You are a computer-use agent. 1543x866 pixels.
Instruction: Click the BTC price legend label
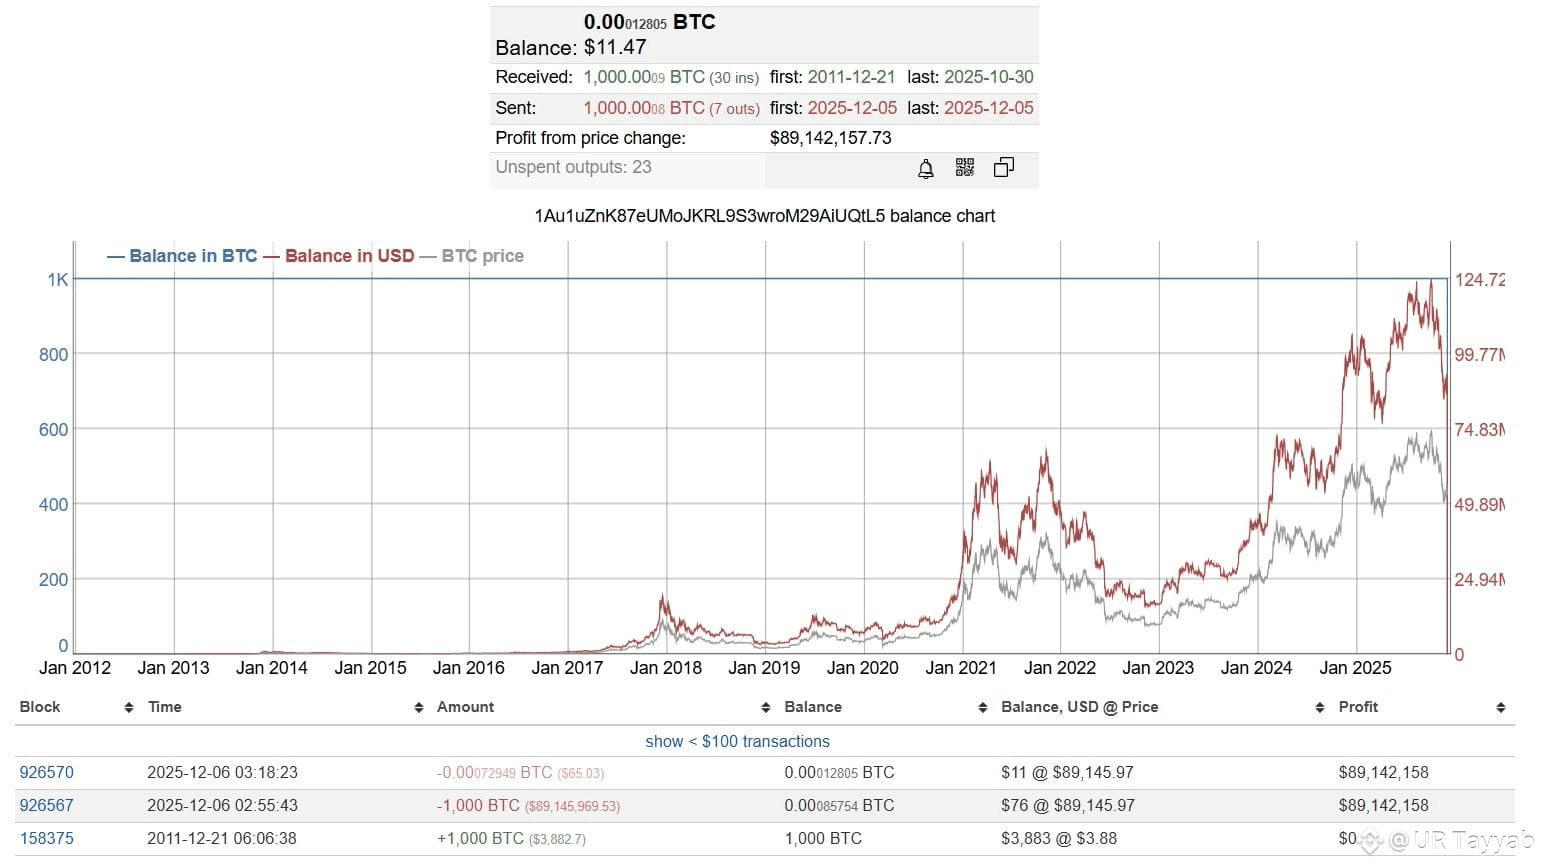click(x=483, y=256)
